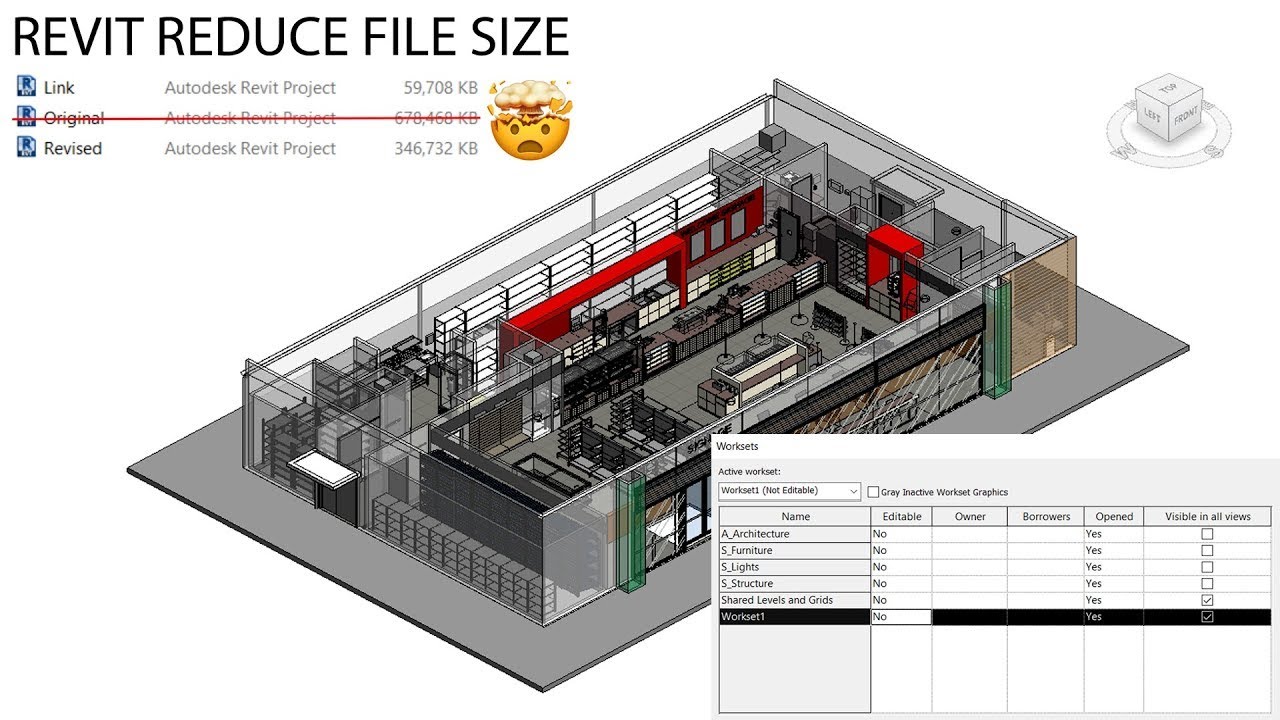Uncheck visibility for Shared Levels and Grids

1207,600
